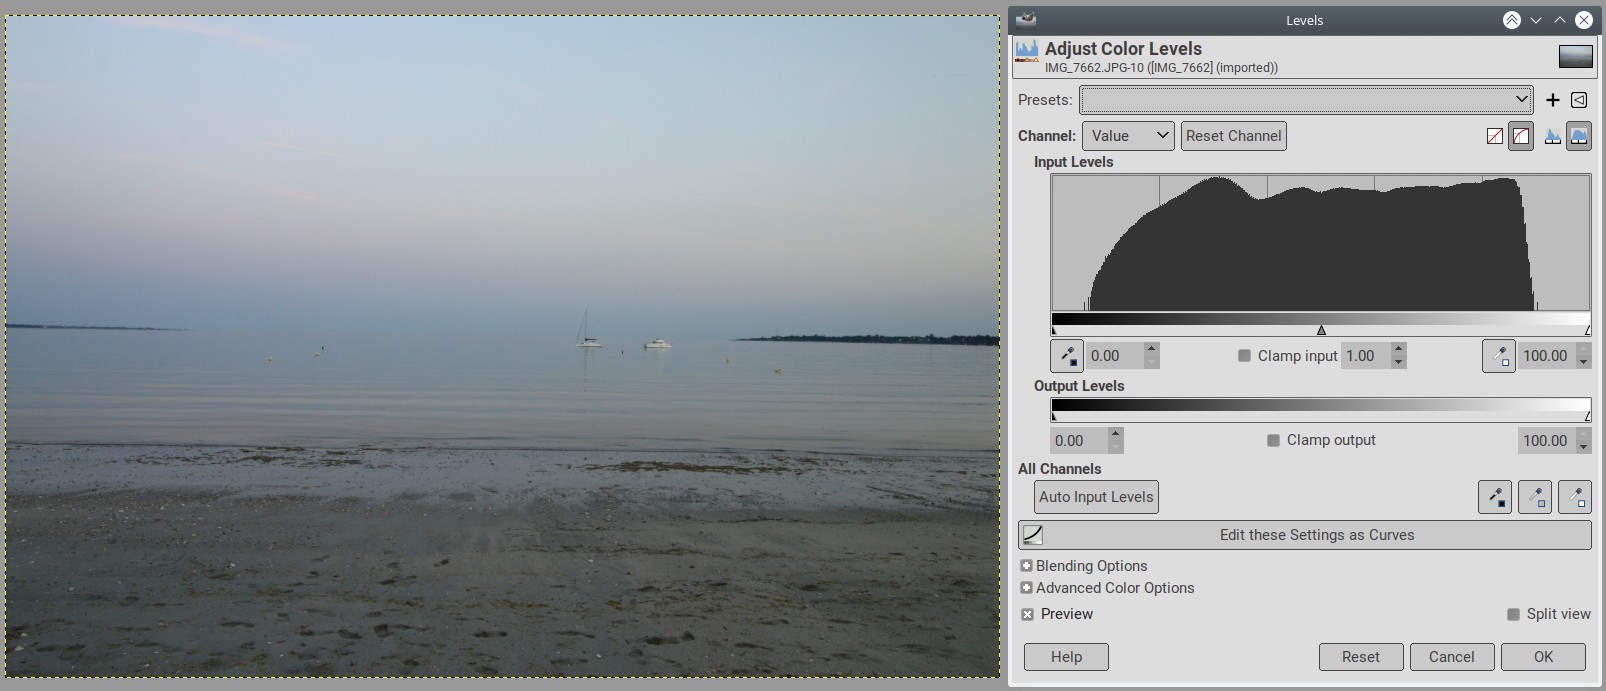
Task: Click the input black point slider triangle
Action: coord(1054,330)
